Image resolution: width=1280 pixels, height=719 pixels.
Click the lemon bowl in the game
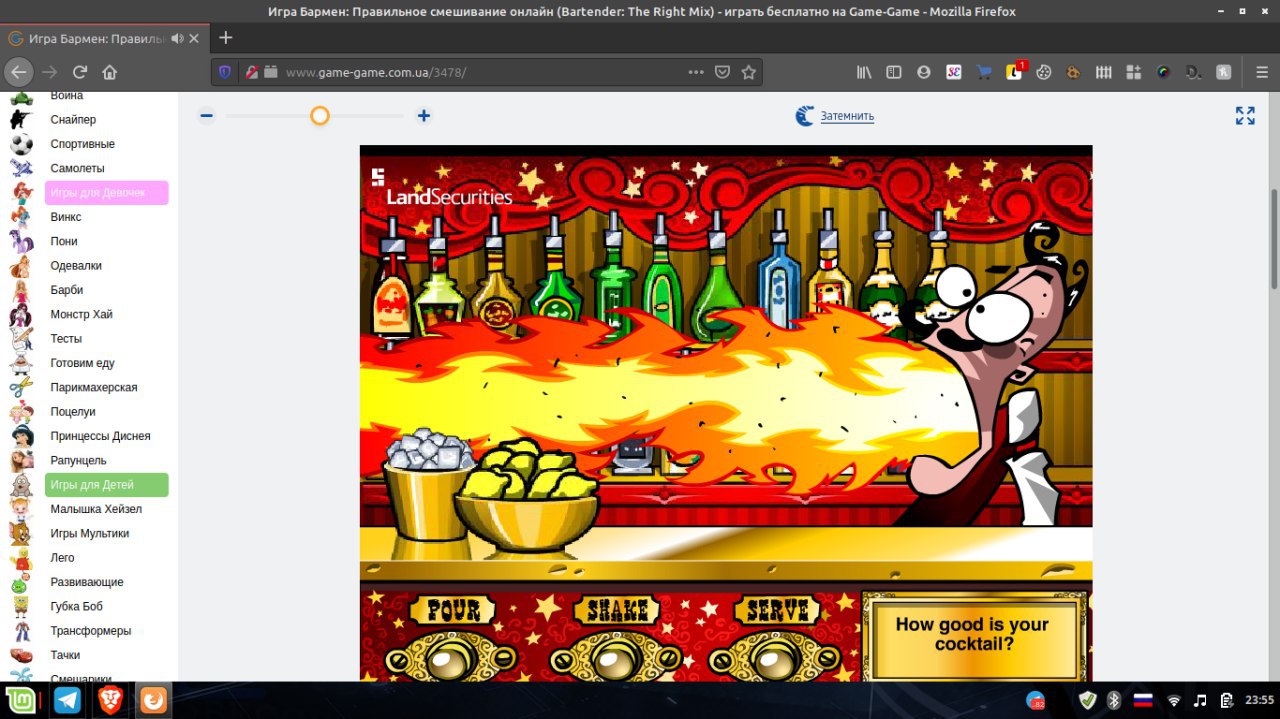[526, 497]
